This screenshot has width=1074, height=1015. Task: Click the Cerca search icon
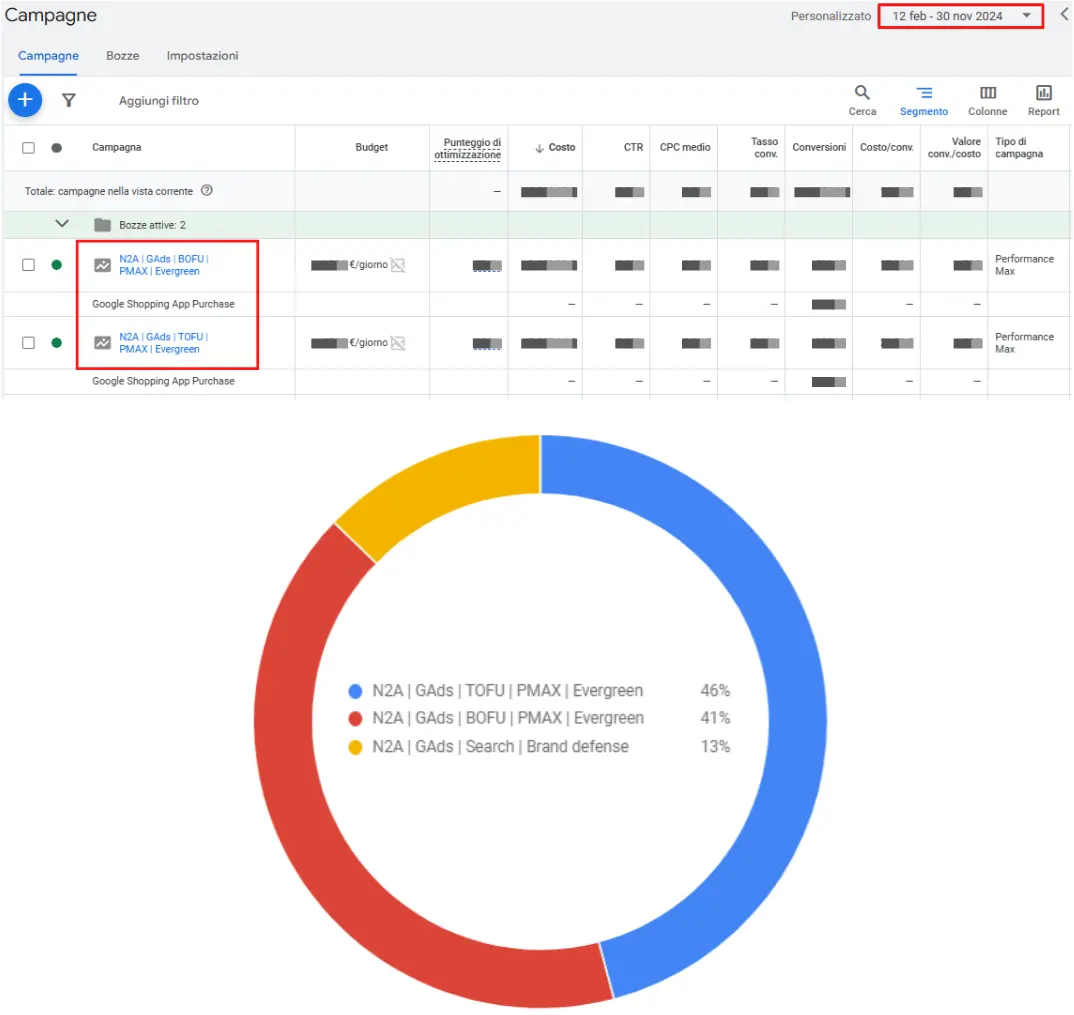click(862, 93)
